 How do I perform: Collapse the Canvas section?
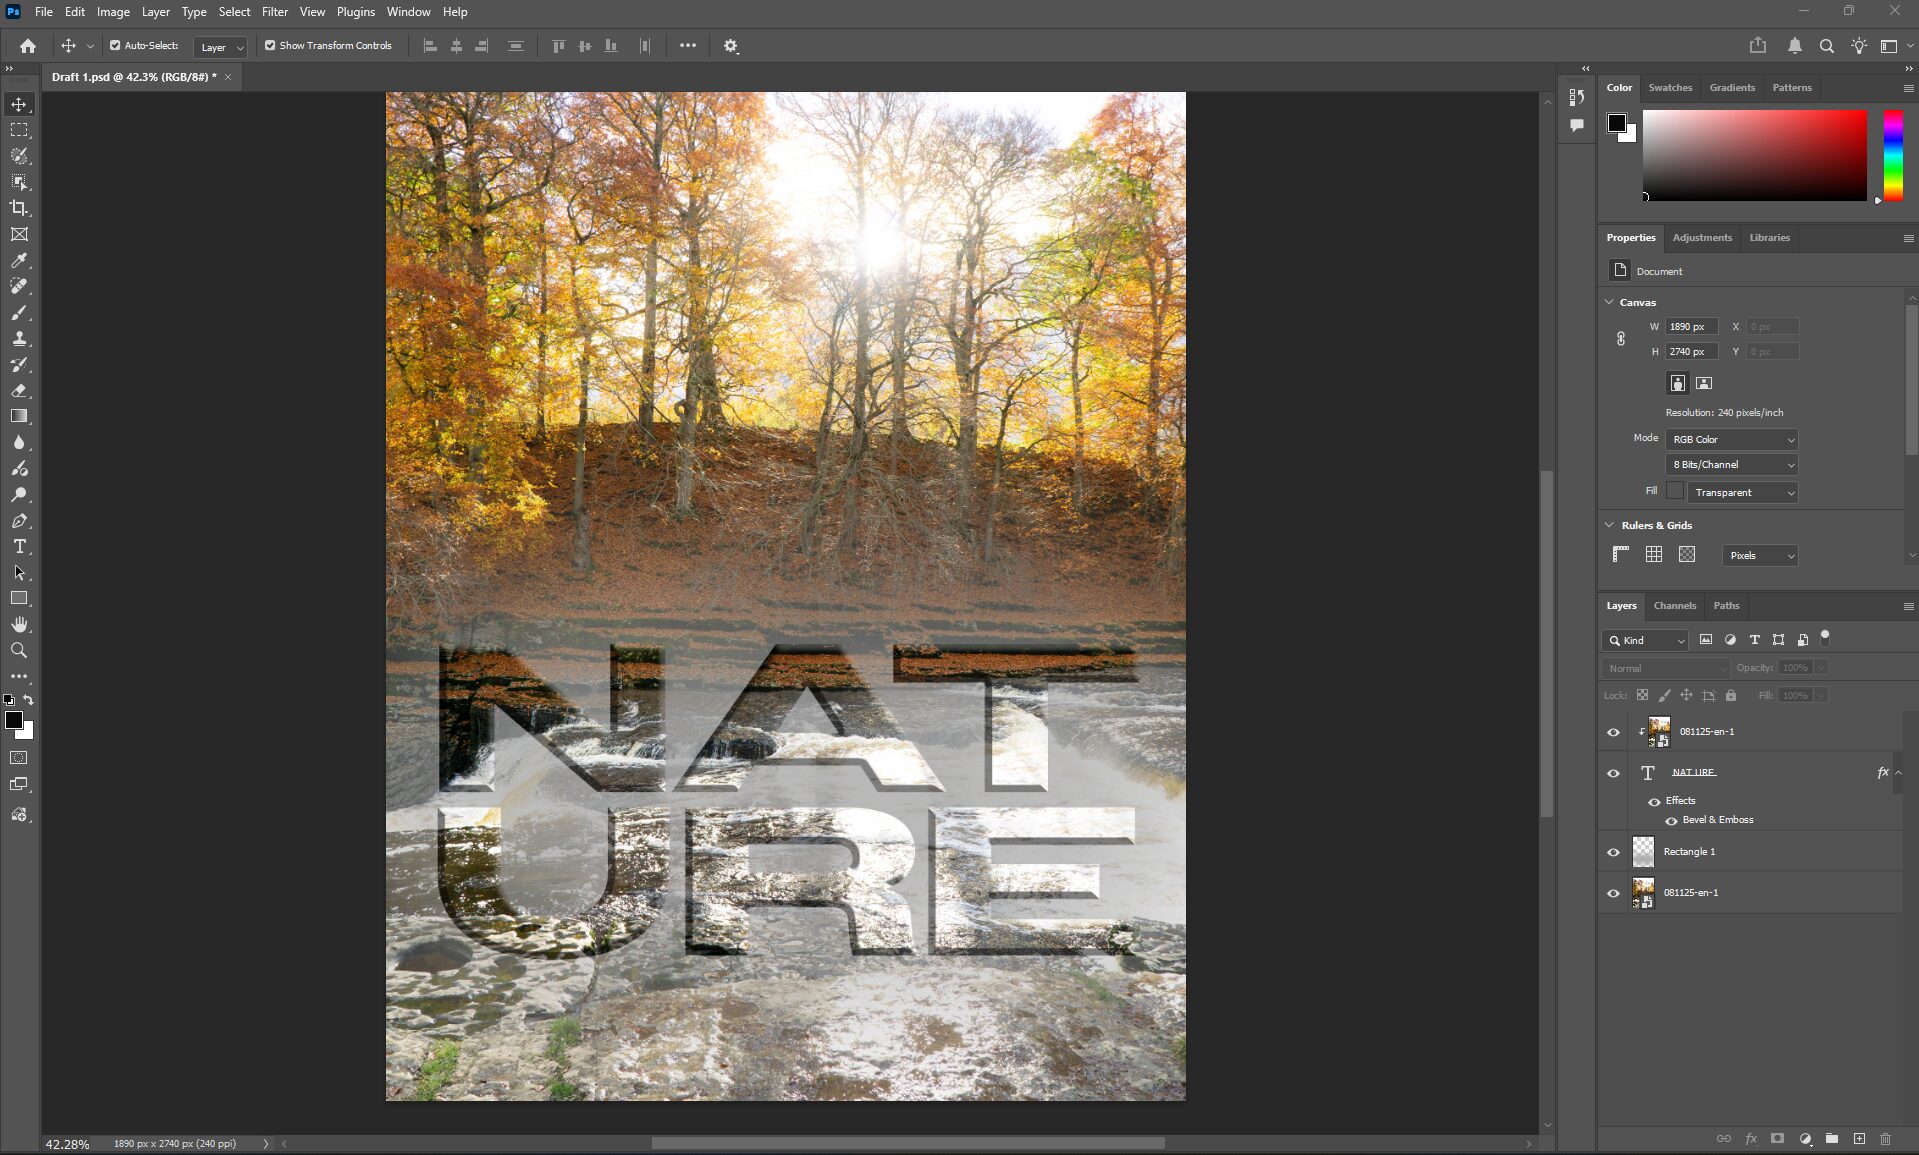1609,302
